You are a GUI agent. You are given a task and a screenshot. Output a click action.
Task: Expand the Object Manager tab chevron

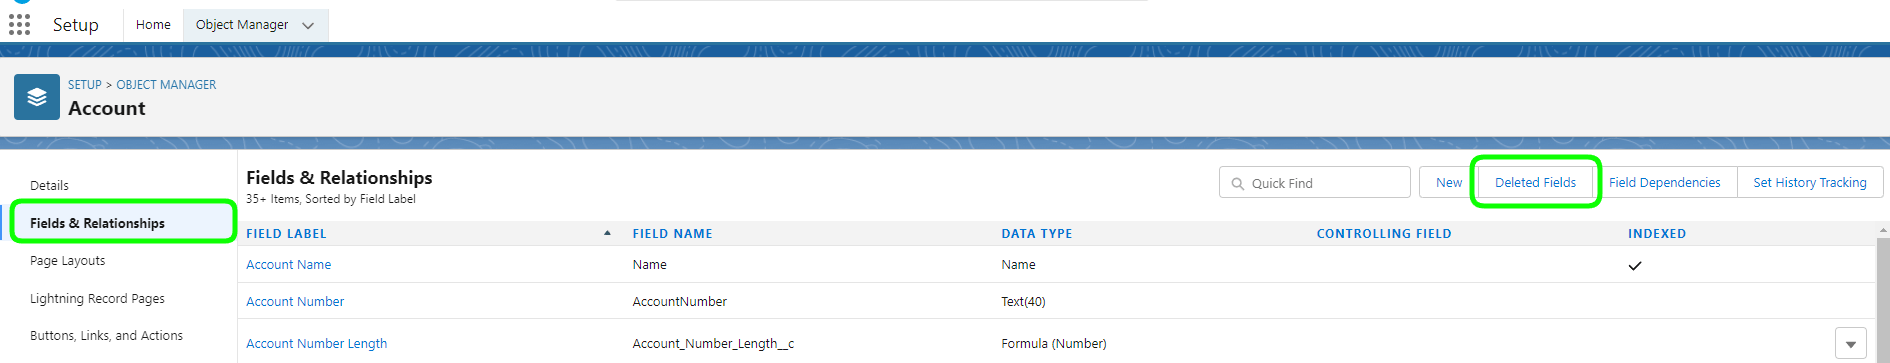308,26
